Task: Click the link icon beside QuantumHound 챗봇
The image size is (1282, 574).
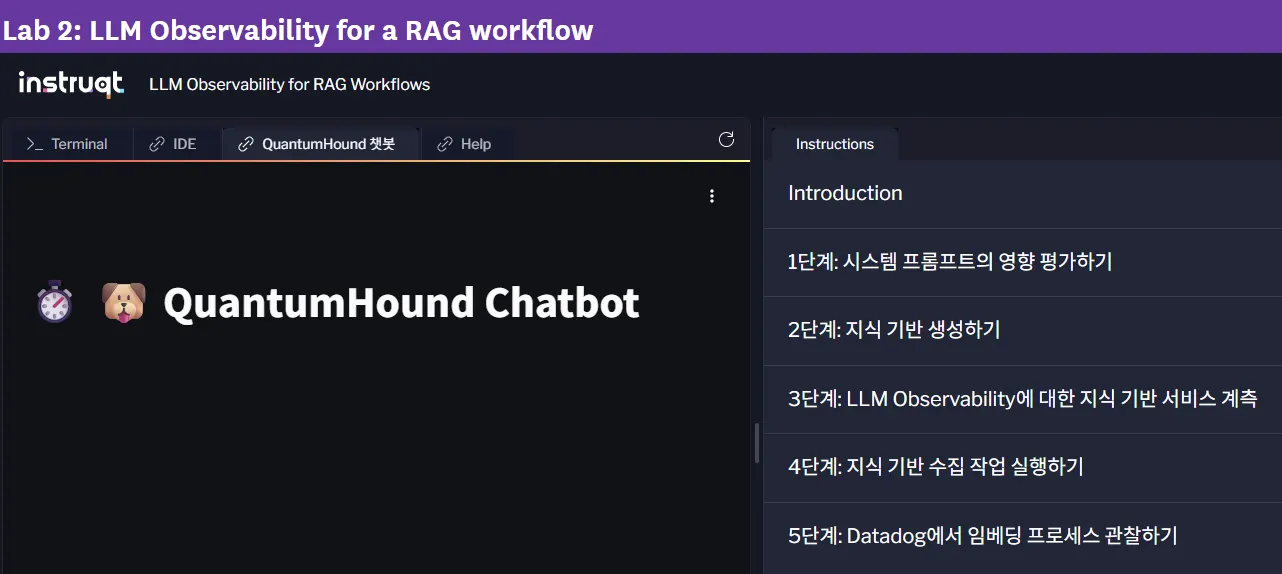Action: pyautogui.click(x=246, y=144)
